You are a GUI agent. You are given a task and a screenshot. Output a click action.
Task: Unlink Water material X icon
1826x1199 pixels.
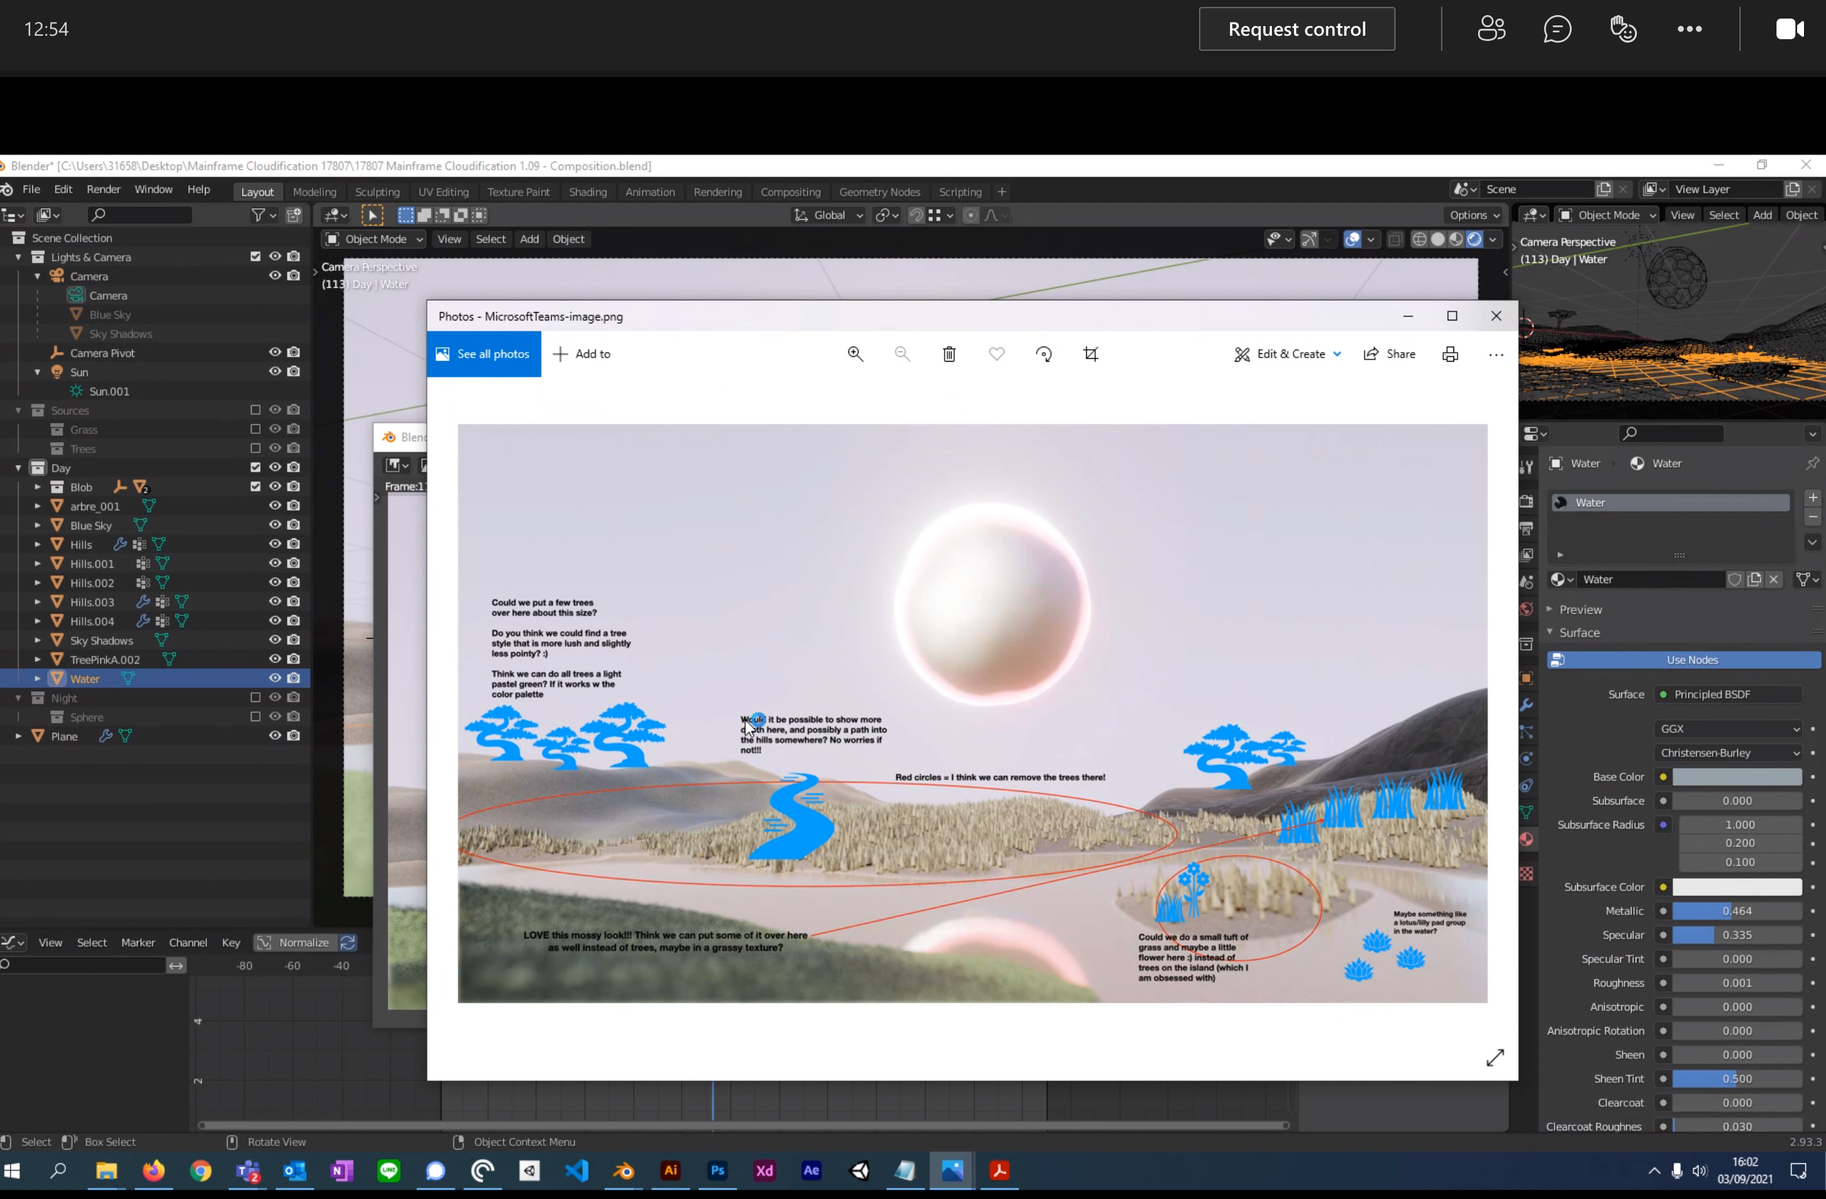click(x=1774, y=579)
